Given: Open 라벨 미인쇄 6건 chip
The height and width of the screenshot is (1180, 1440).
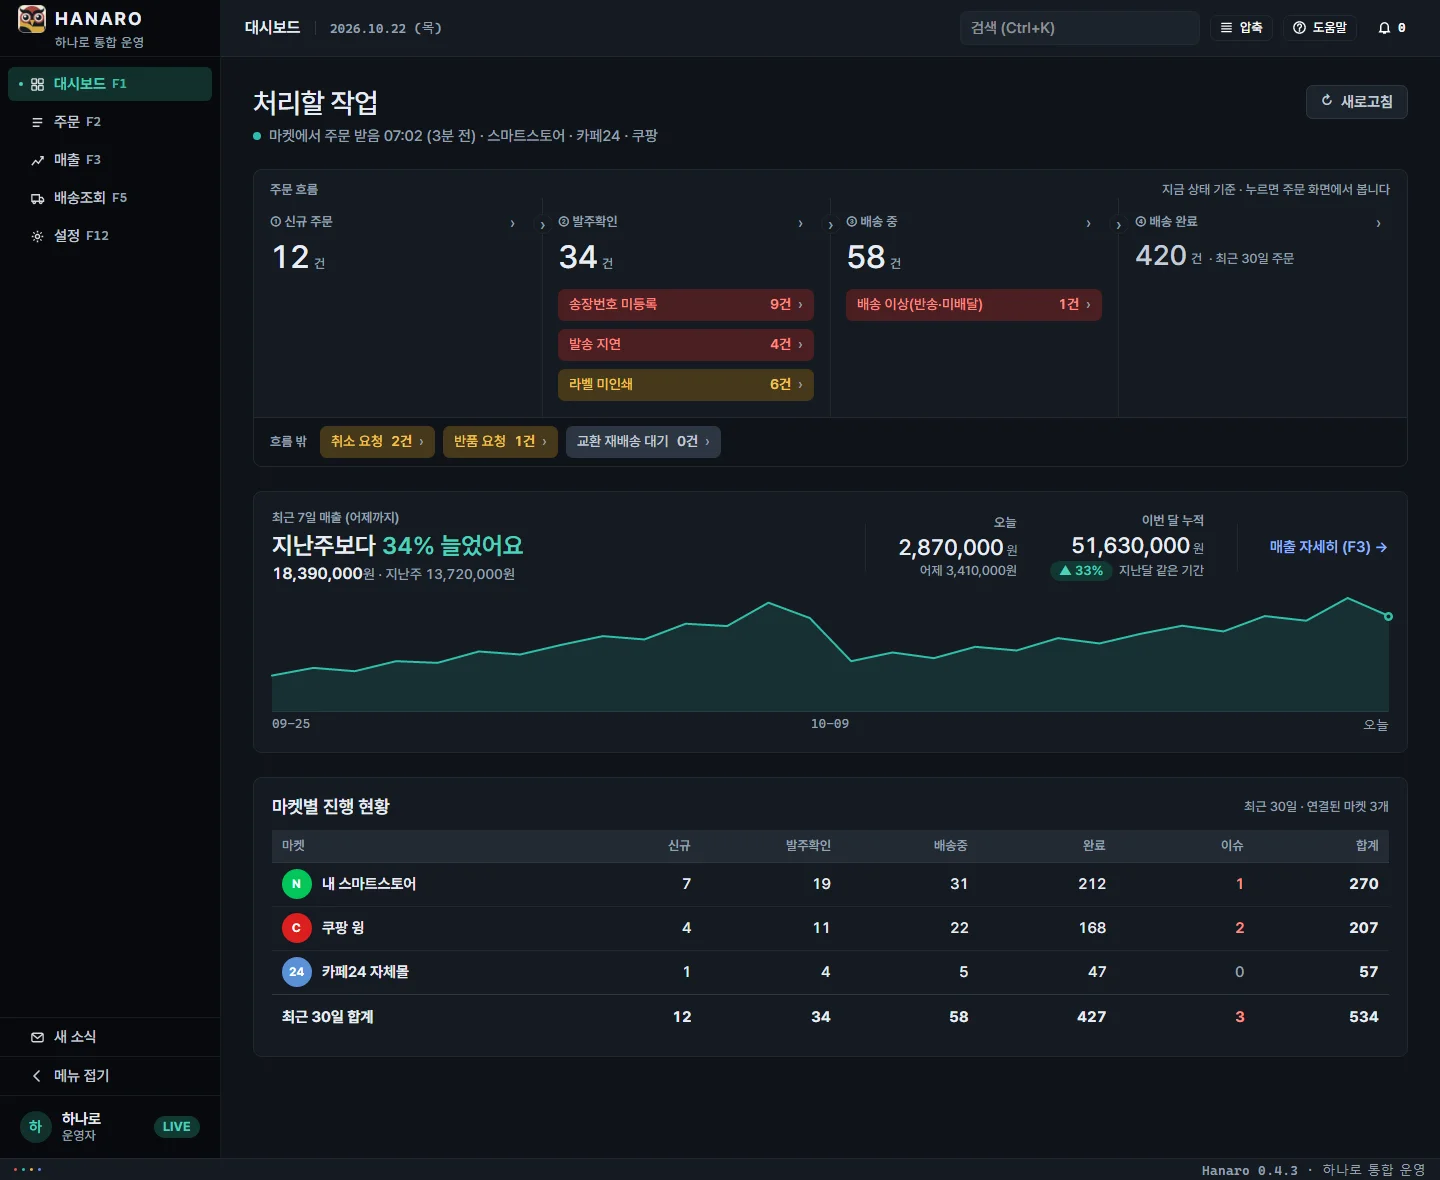Looking at the screenshot, I should [x=686, y=385].
